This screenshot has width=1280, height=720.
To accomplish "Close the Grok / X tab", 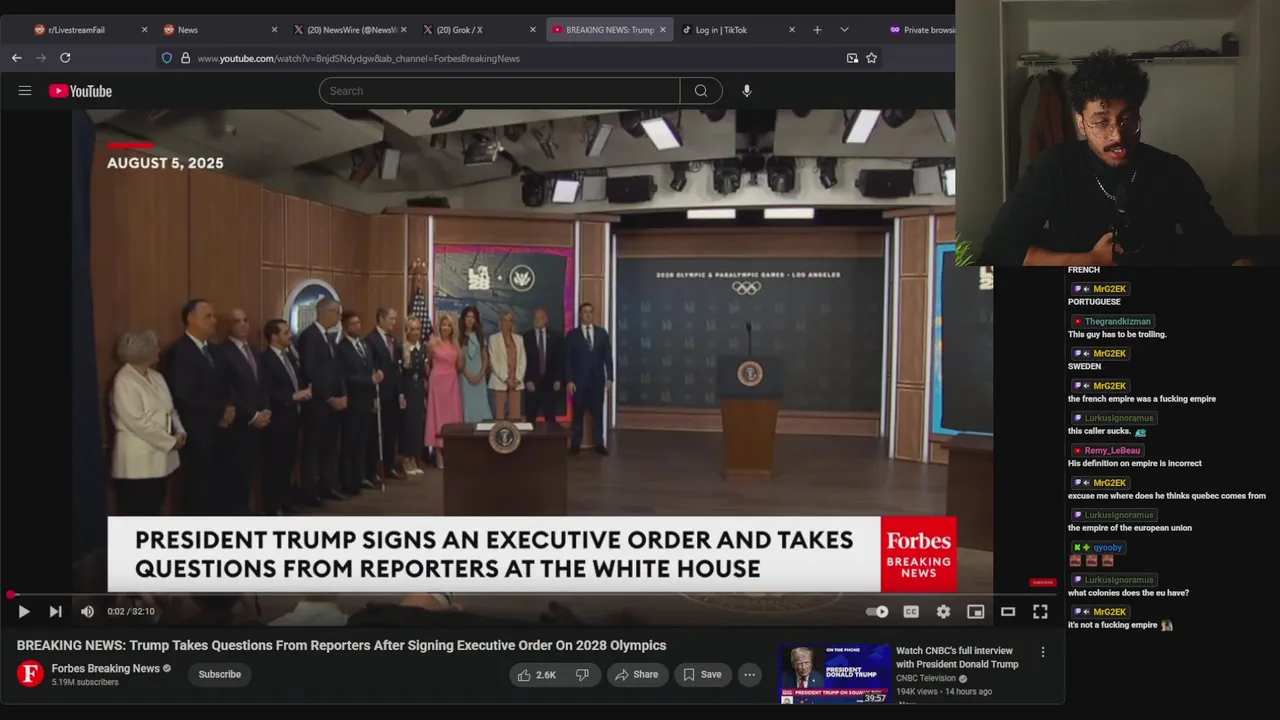I will click(x=533, y=30).
